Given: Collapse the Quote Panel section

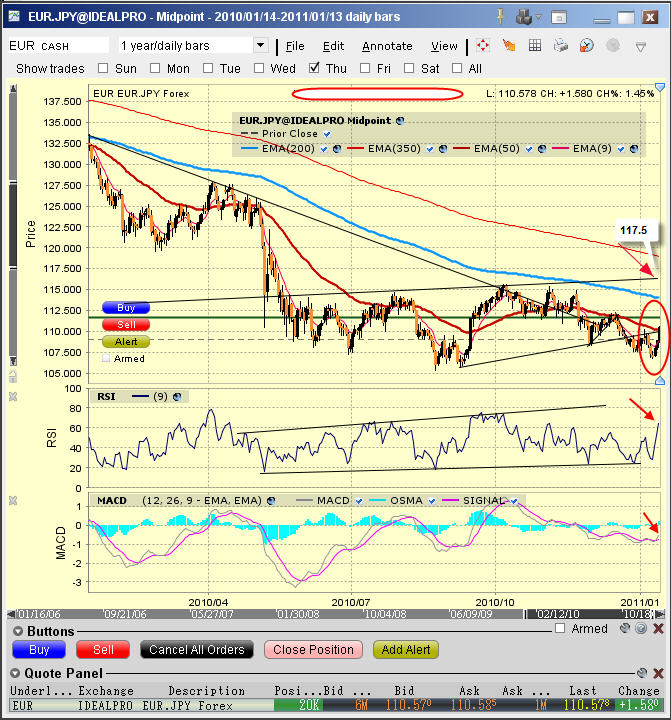Looking at the screenshot, I should pyautogui.click(x=15, y=673).
